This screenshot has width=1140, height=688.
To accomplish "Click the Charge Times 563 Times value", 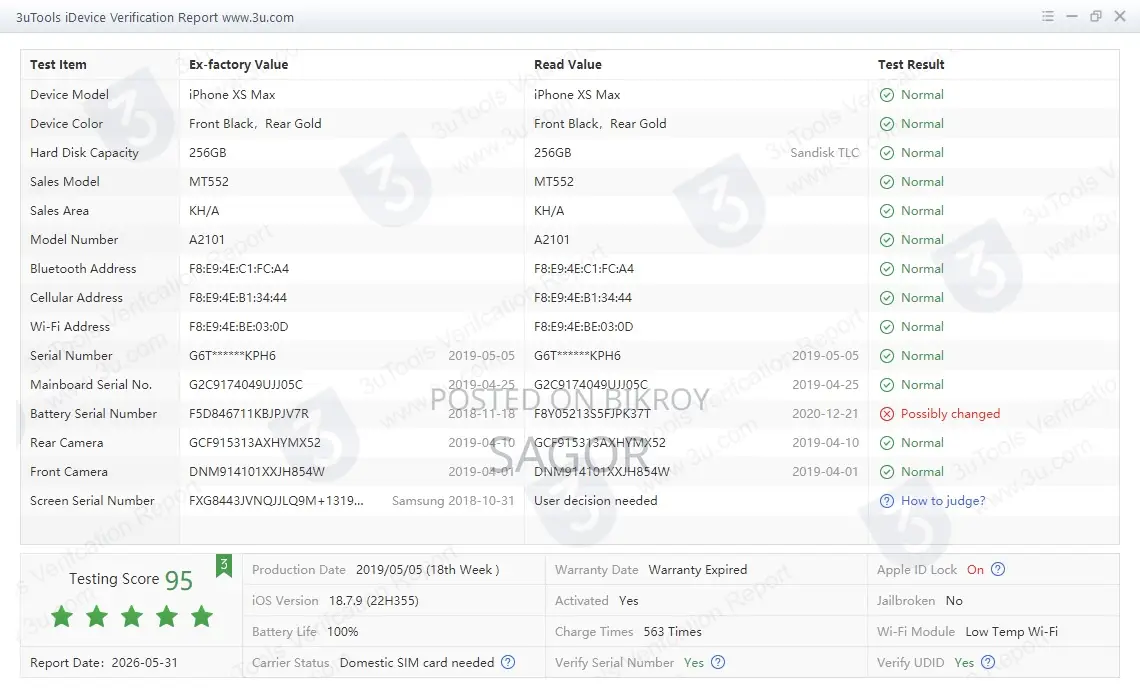I will [x=673, y=631].
